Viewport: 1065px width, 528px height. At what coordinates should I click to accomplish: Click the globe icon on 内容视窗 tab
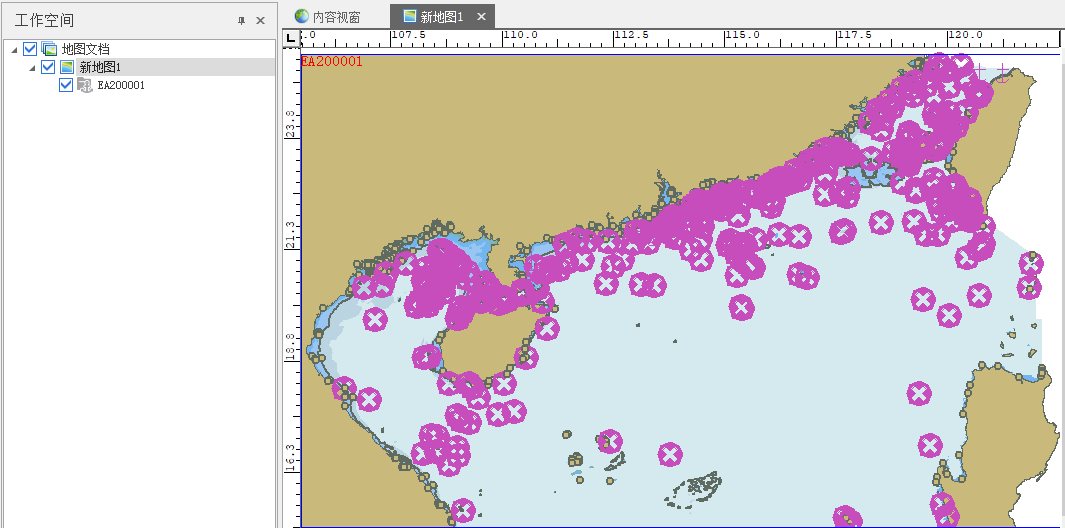[x=302, y=17]
